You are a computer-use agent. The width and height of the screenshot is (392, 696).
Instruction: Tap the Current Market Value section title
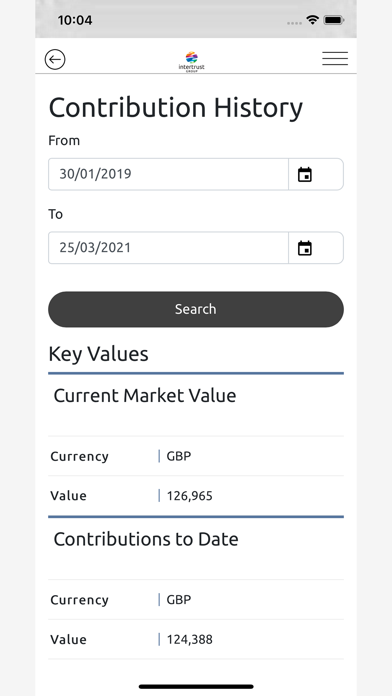145,395
